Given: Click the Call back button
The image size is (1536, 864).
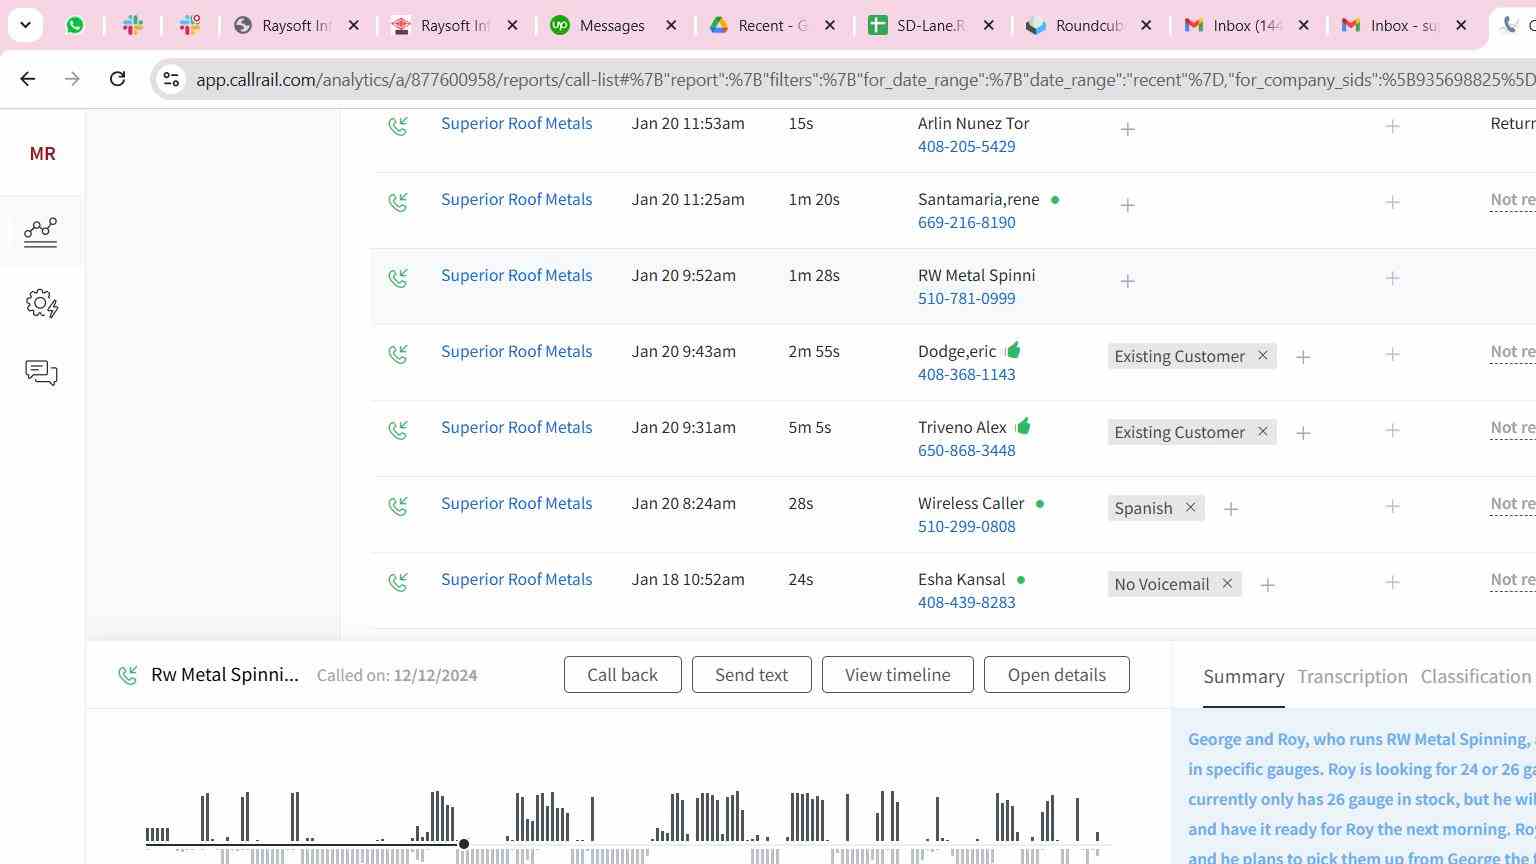Looking at the screenshot, I should (x=622, y=675).
